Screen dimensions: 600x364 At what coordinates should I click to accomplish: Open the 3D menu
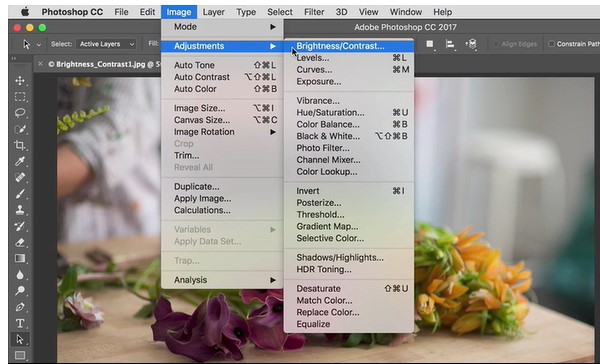pos(341,12)
